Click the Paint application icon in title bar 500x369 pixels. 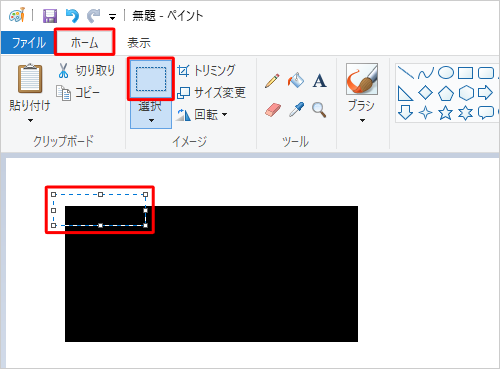coord(17,15)
